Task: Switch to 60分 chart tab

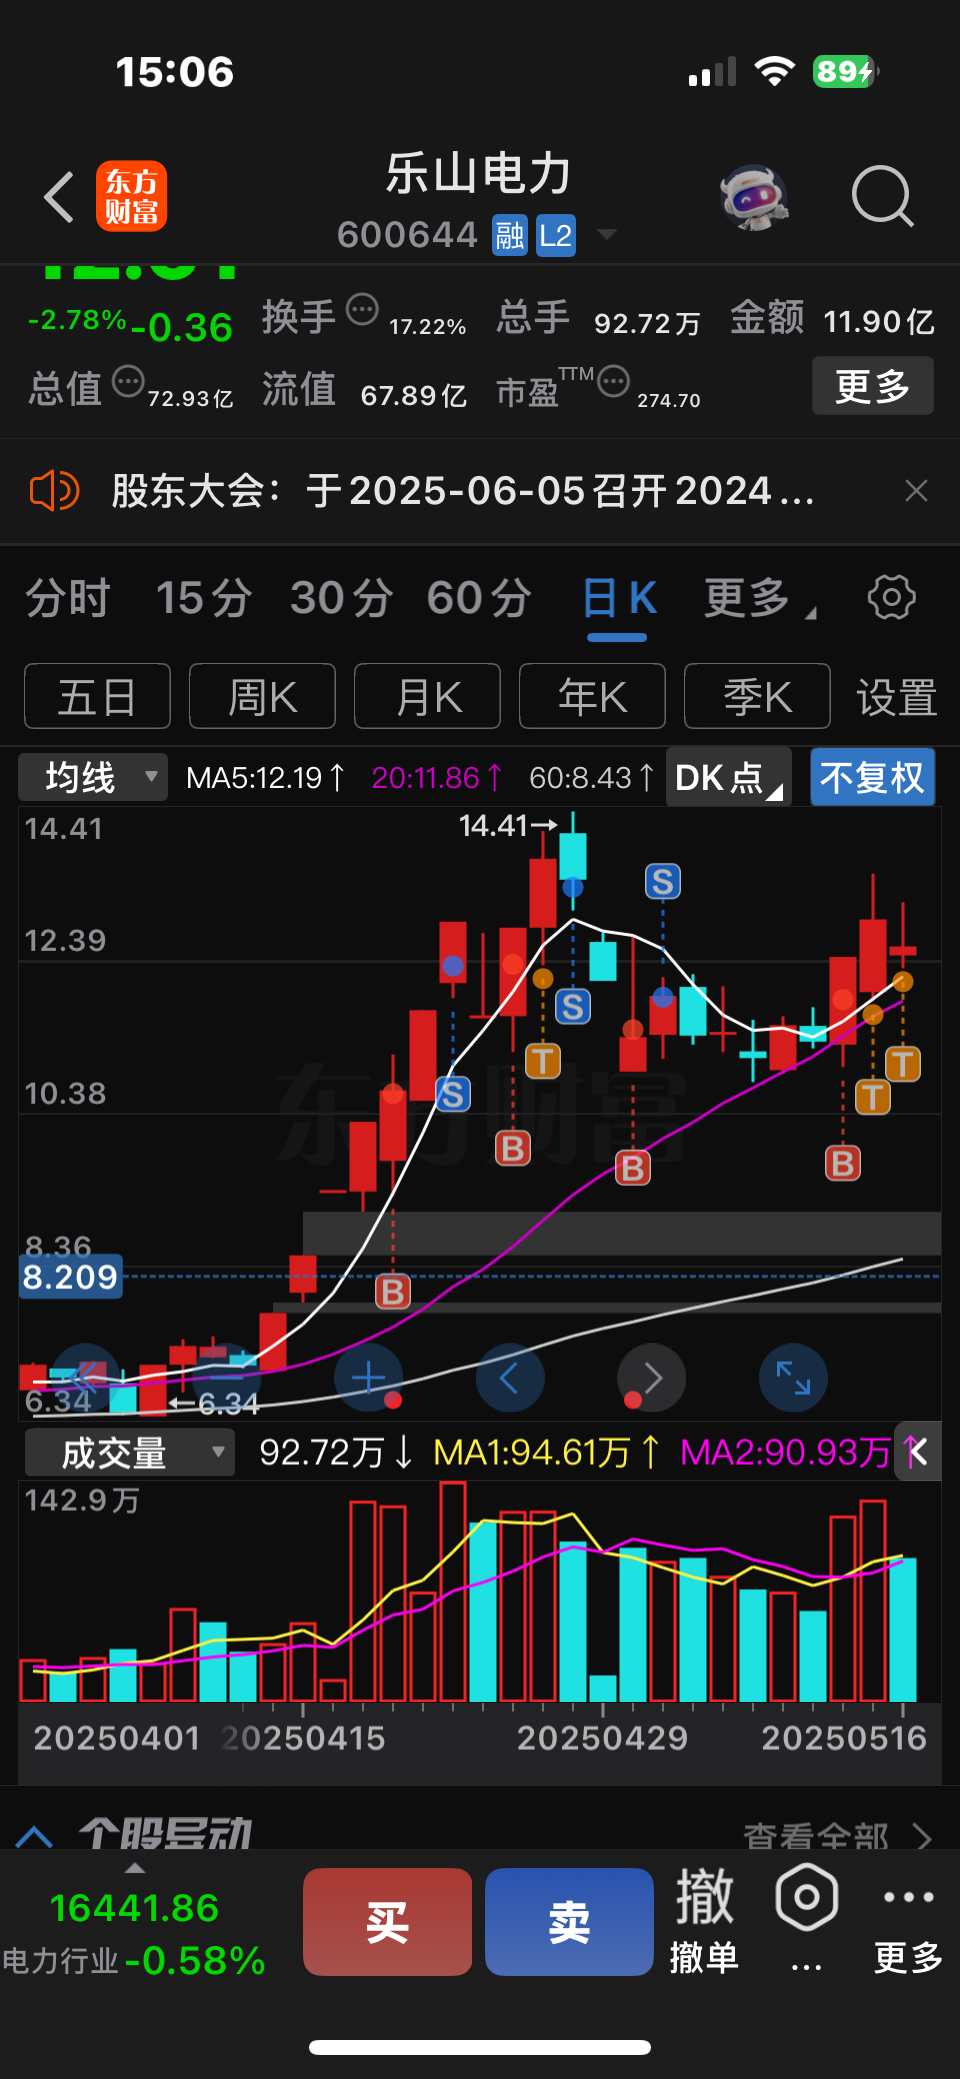Action: pos(479,598)
